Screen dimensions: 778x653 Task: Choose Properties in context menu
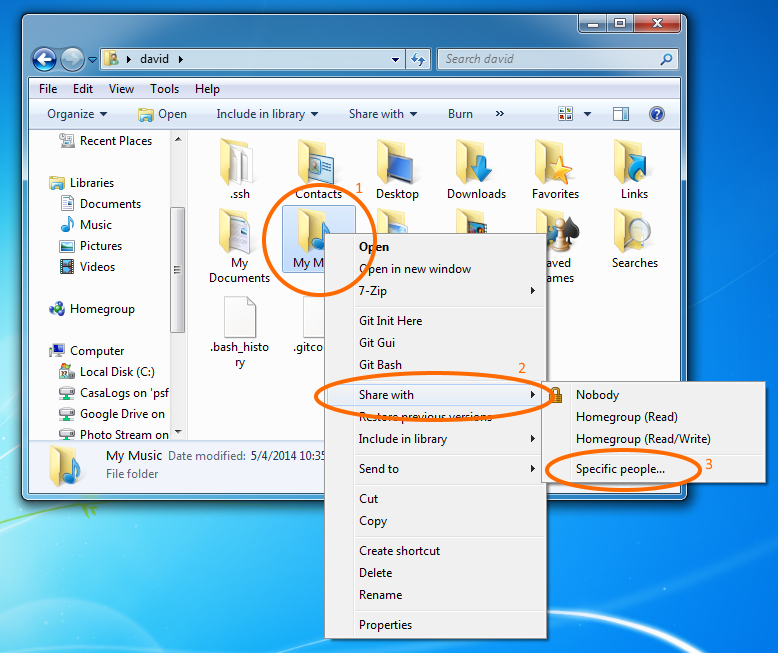point(386,625)
